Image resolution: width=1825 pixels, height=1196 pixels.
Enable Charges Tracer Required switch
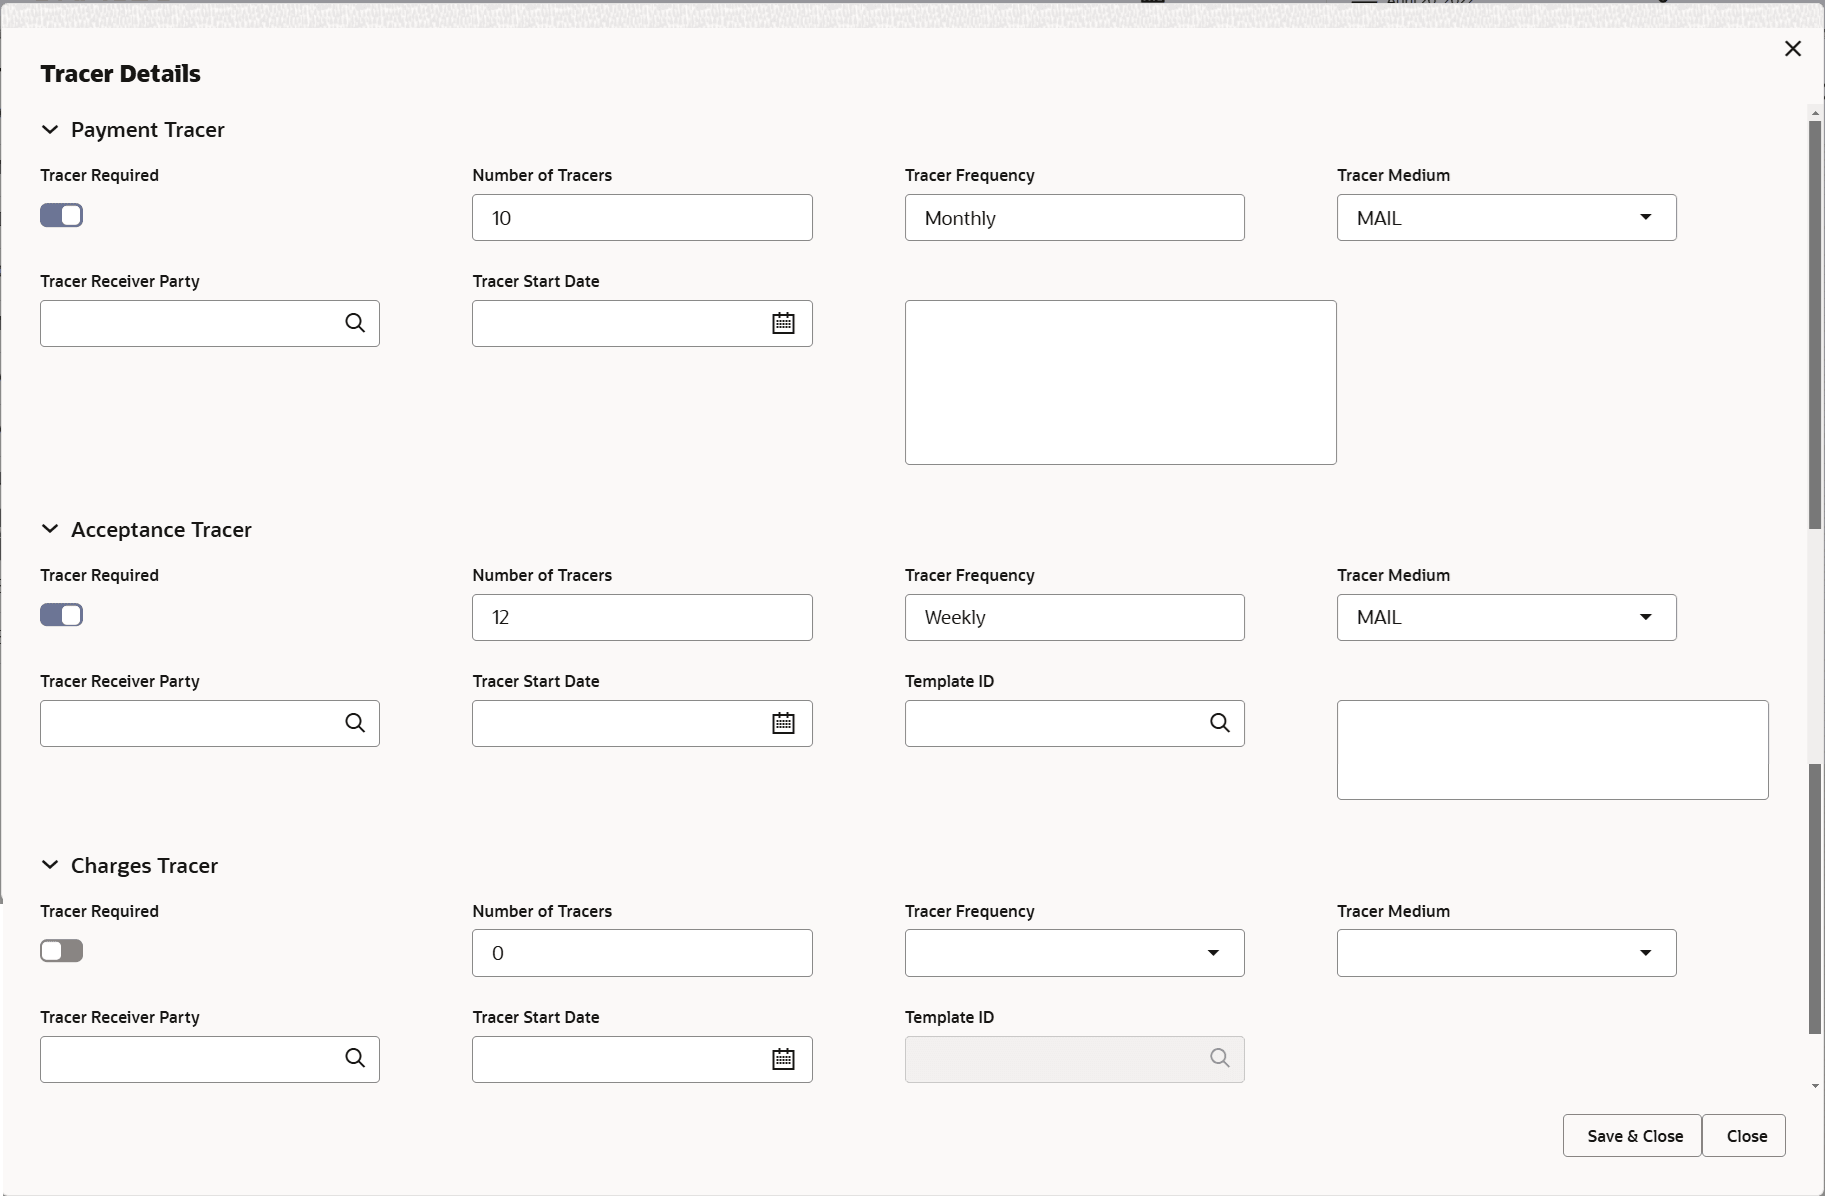tap(62, 951)
